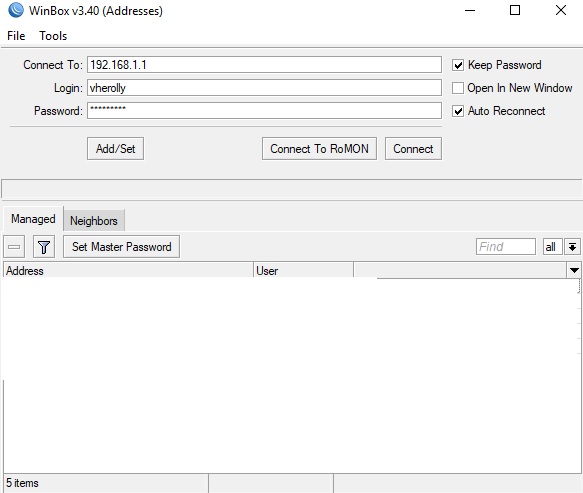
Task: Focus the Login input field
Action: [x=264, y=88]
